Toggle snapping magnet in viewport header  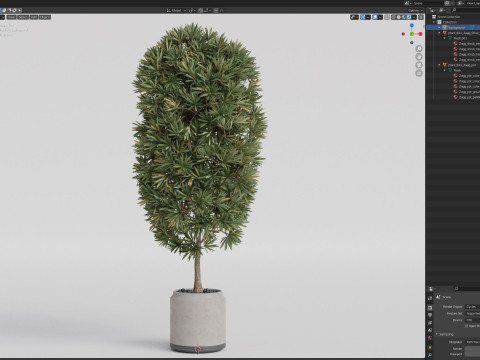201,10
